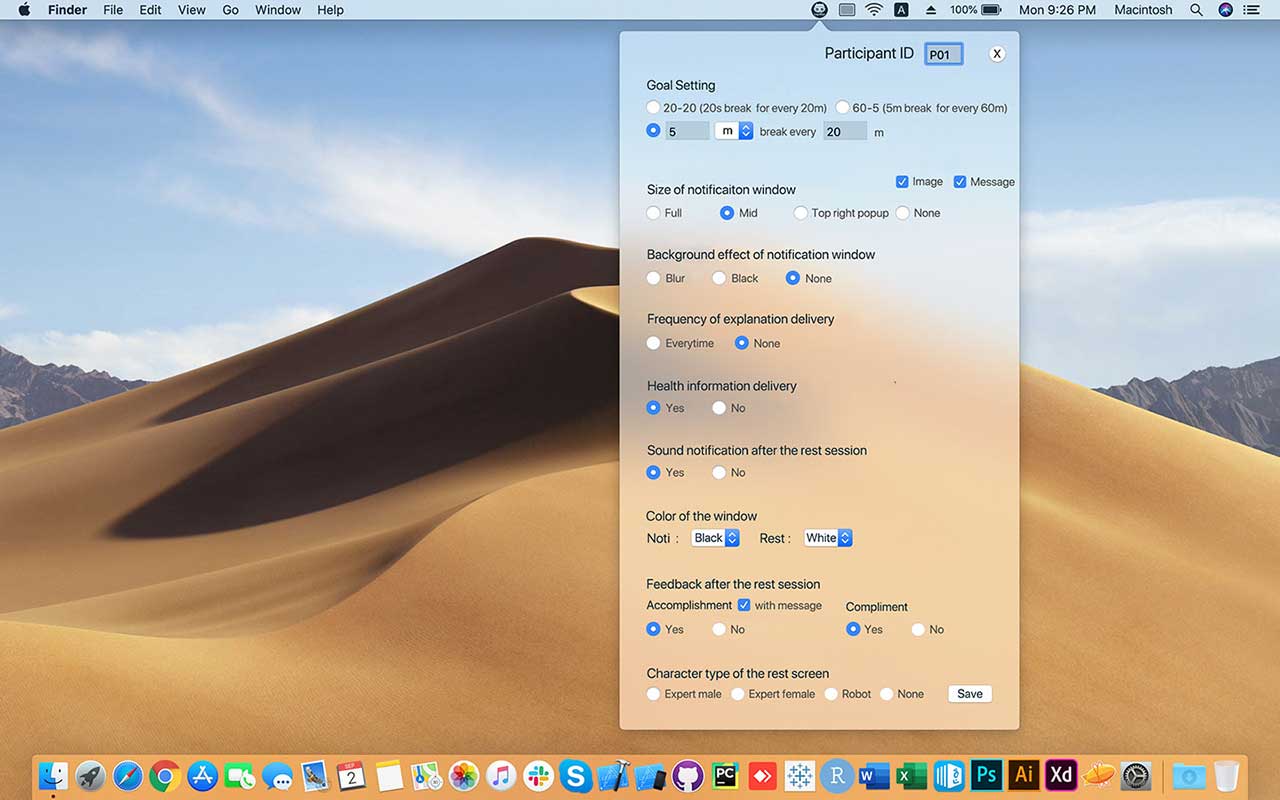Open the Rest color dropdown (White)
The height and width of the screenshot is (800, 1280).
(828, 538)
